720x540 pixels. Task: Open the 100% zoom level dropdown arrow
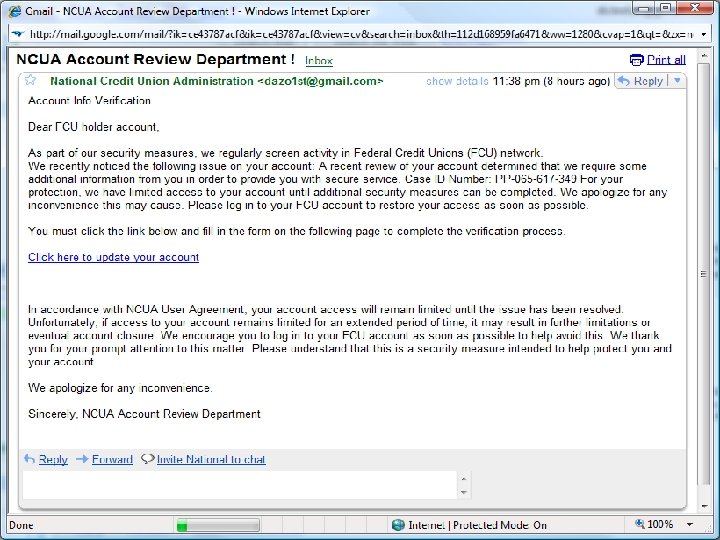[690, 524]
